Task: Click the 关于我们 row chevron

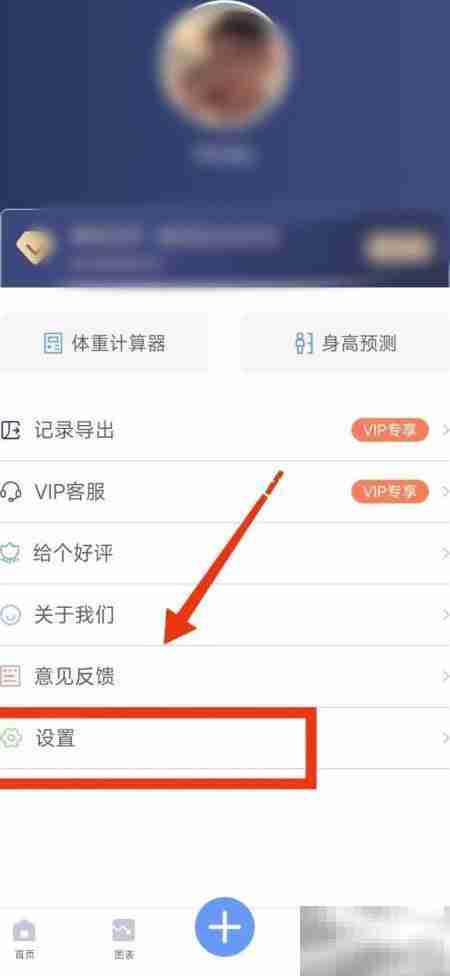Action: pos(445,615)
